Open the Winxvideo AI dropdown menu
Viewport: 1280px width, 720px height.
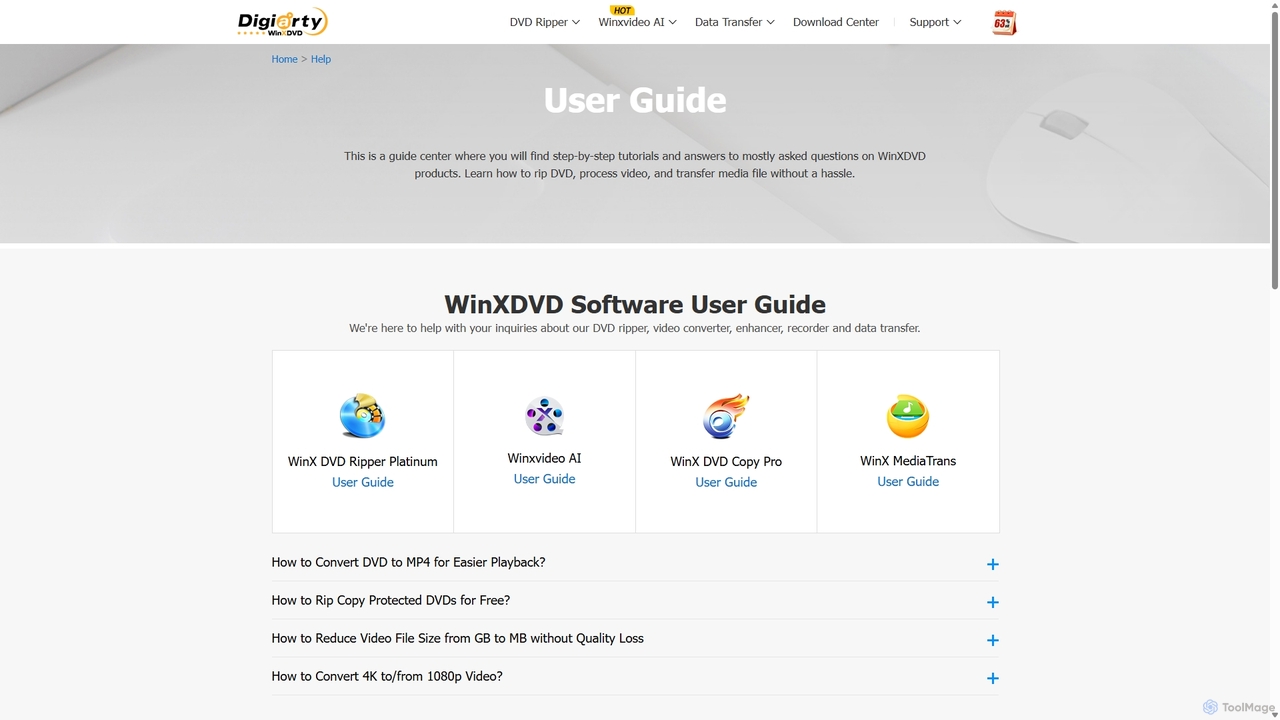click(x=637, y=22)
